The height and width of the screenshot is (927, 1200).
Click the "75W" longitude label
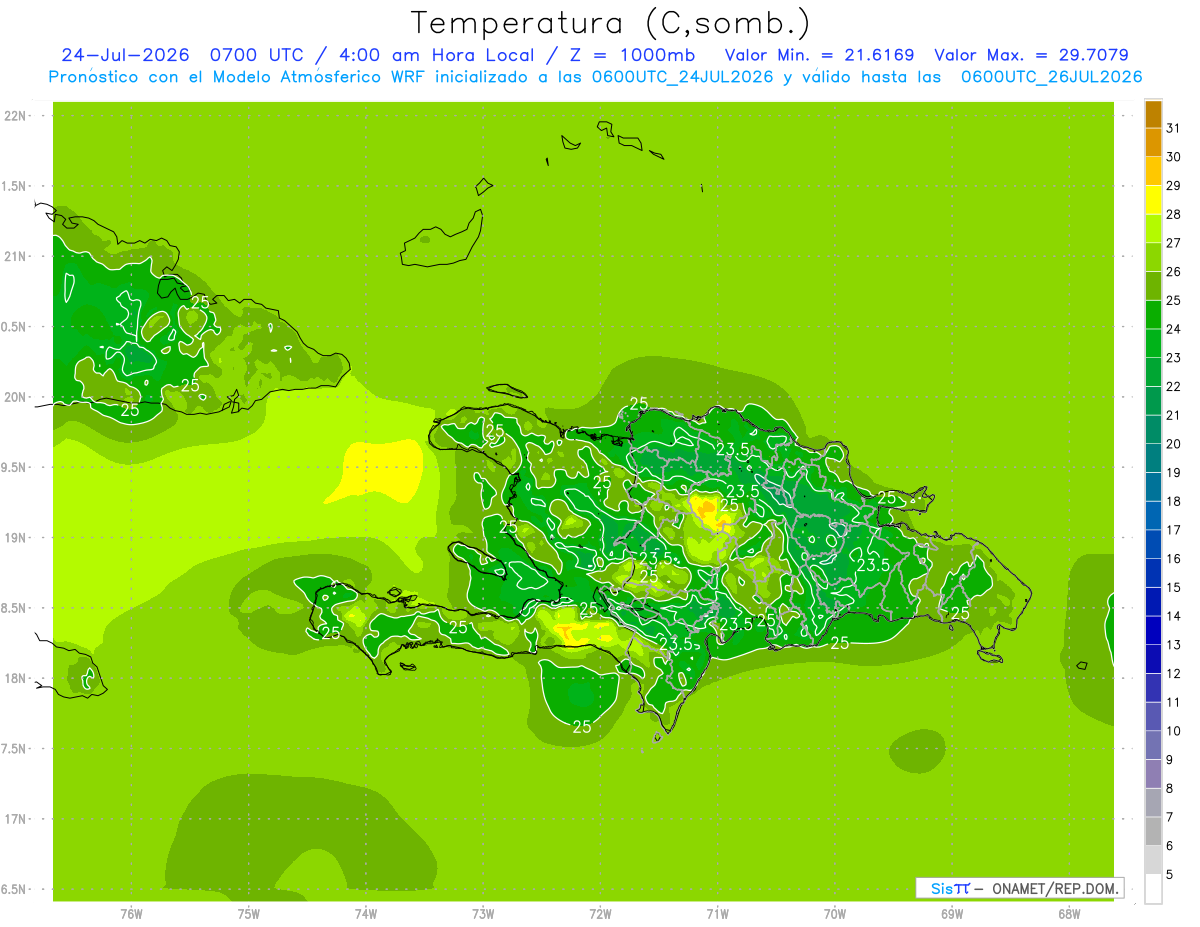[x=249, y=914]
